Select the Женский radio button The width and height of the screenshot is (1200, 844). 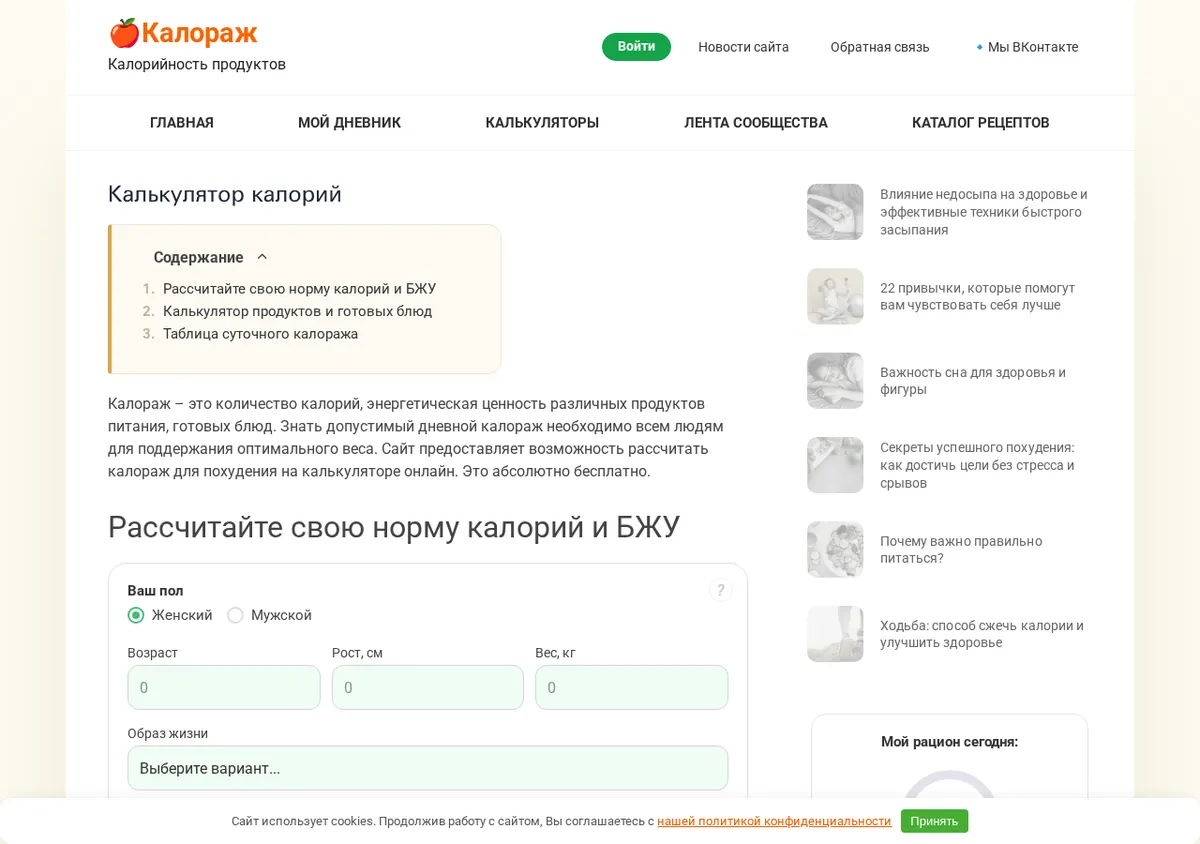pos(136,615)
